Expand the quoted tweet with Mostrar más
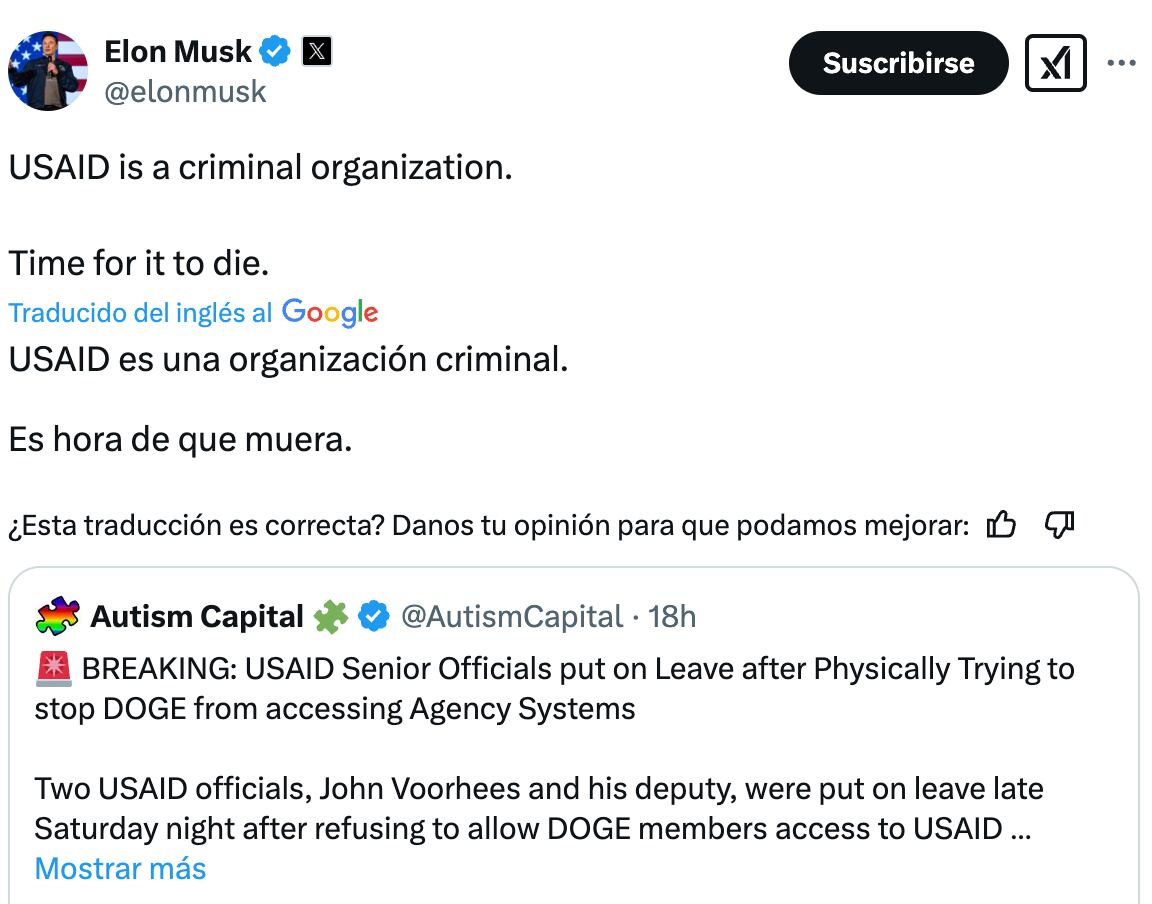 (119, 868)
